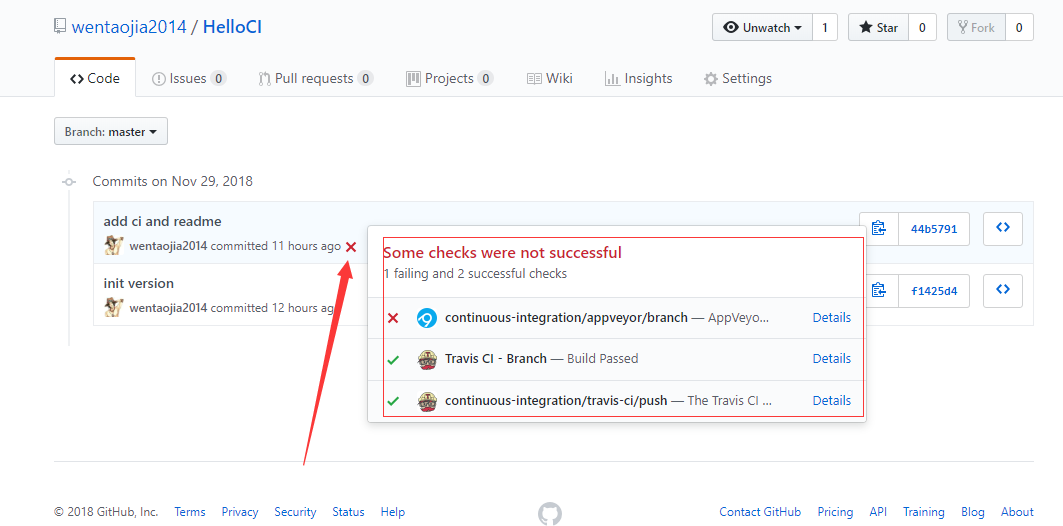Open the "init version" commit
Image resolution: width=1063 pixels, height=526 pixels.
(x=139, y=283)
